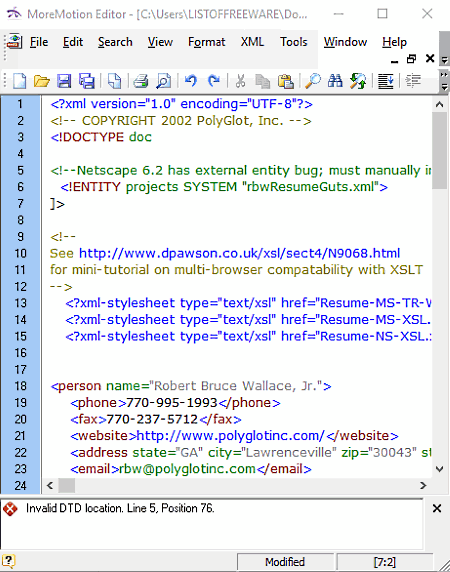Click the horizontal scrollbar right arrow

click(x=423, y=486)
